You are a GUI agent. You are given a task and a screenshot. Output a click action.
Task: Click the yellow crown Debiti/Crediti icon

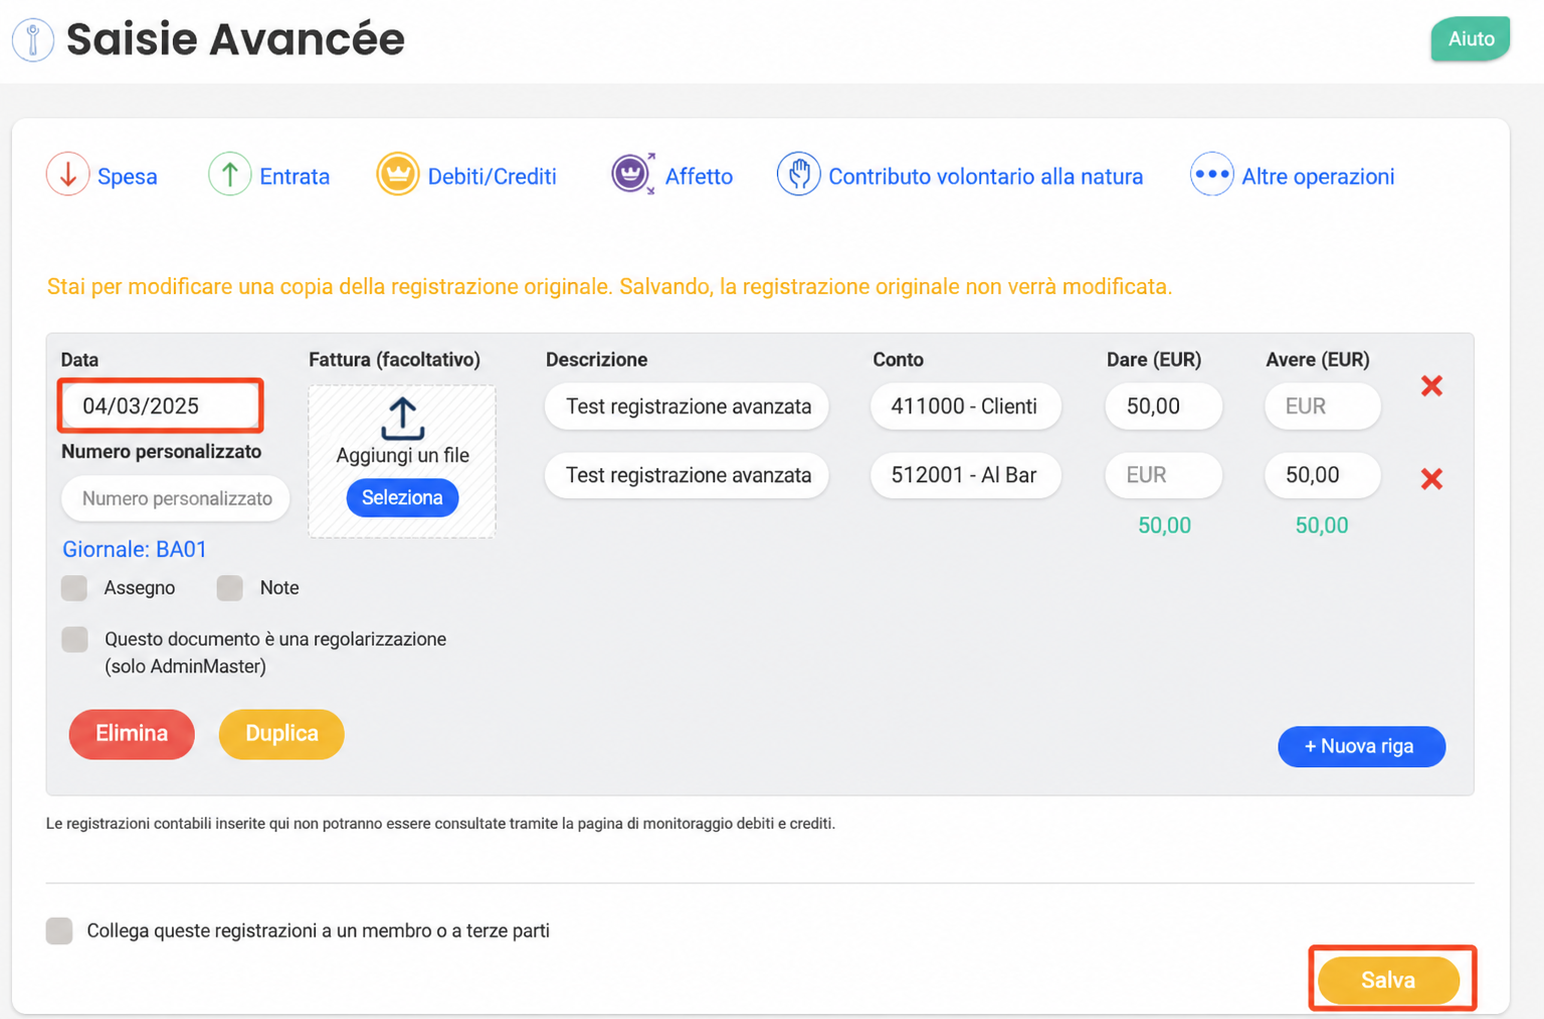pyautogui.click(x=397, y=175)
